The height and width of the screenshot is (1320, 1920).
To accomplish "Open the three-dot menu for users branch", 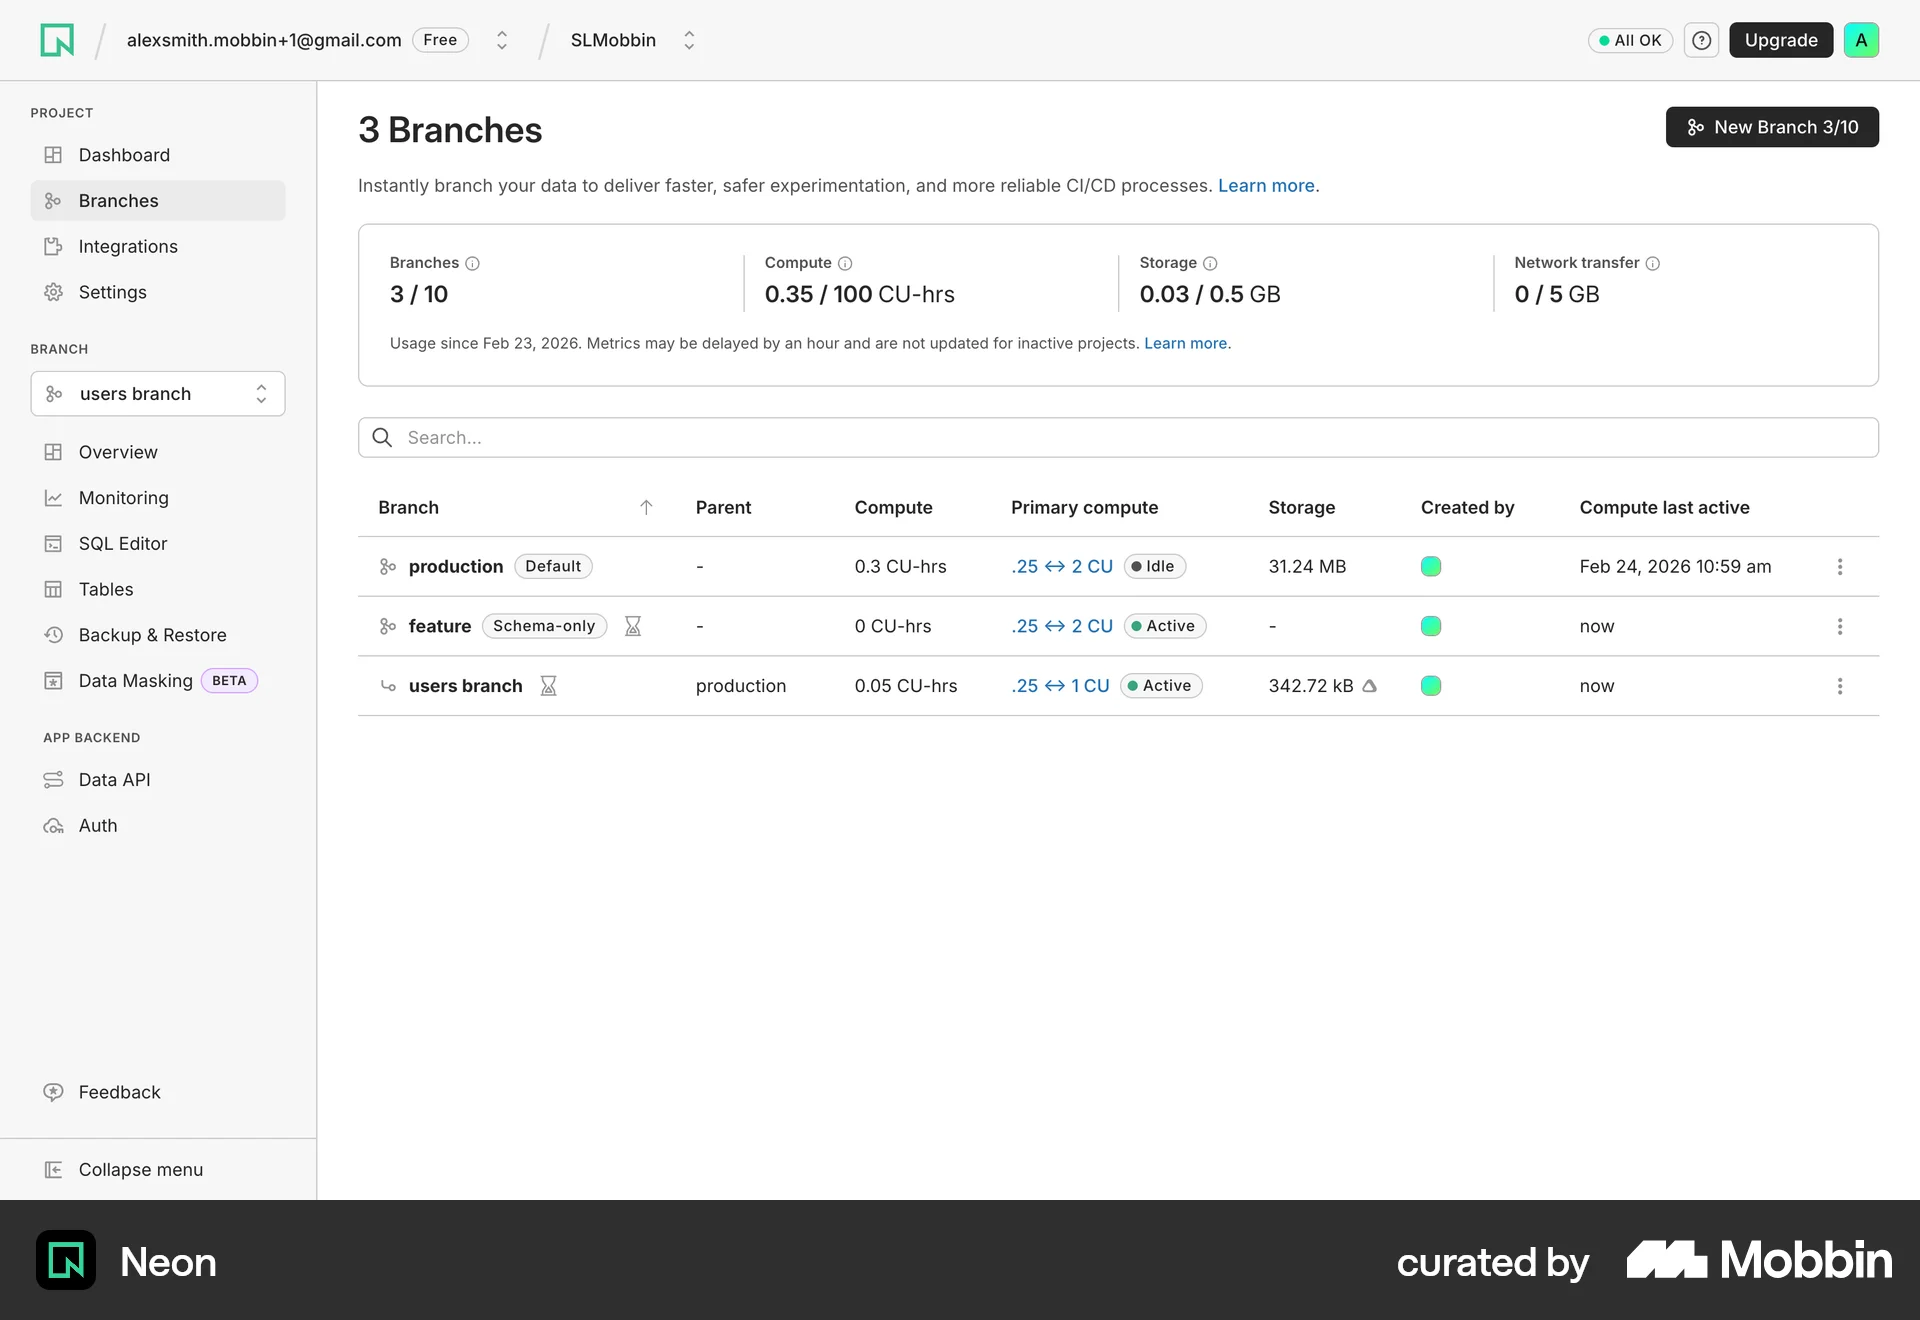I will click(x=1840, y=686).
